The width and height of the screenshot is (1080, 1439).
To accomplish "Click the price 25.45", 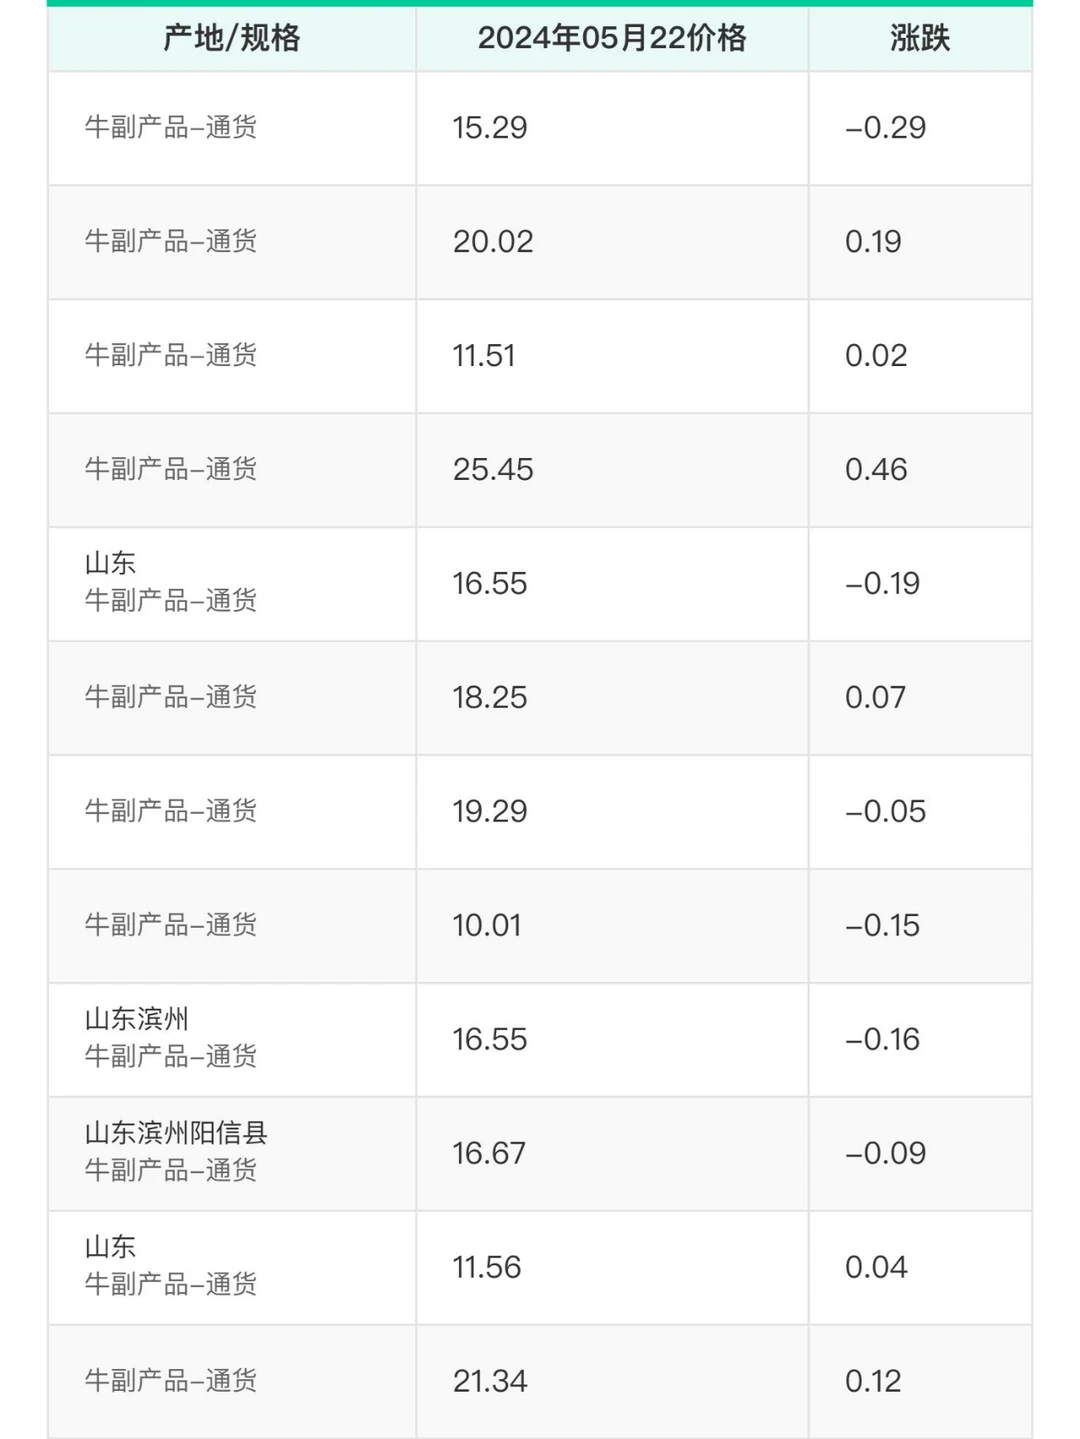I will pyautogui.click(x=493, y=470).
